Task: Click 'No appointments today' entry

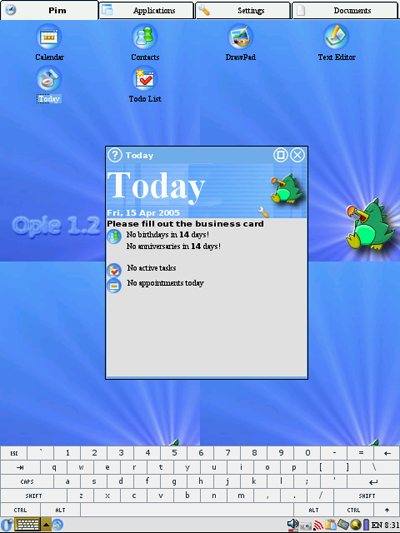Action: tap(165, 283)
